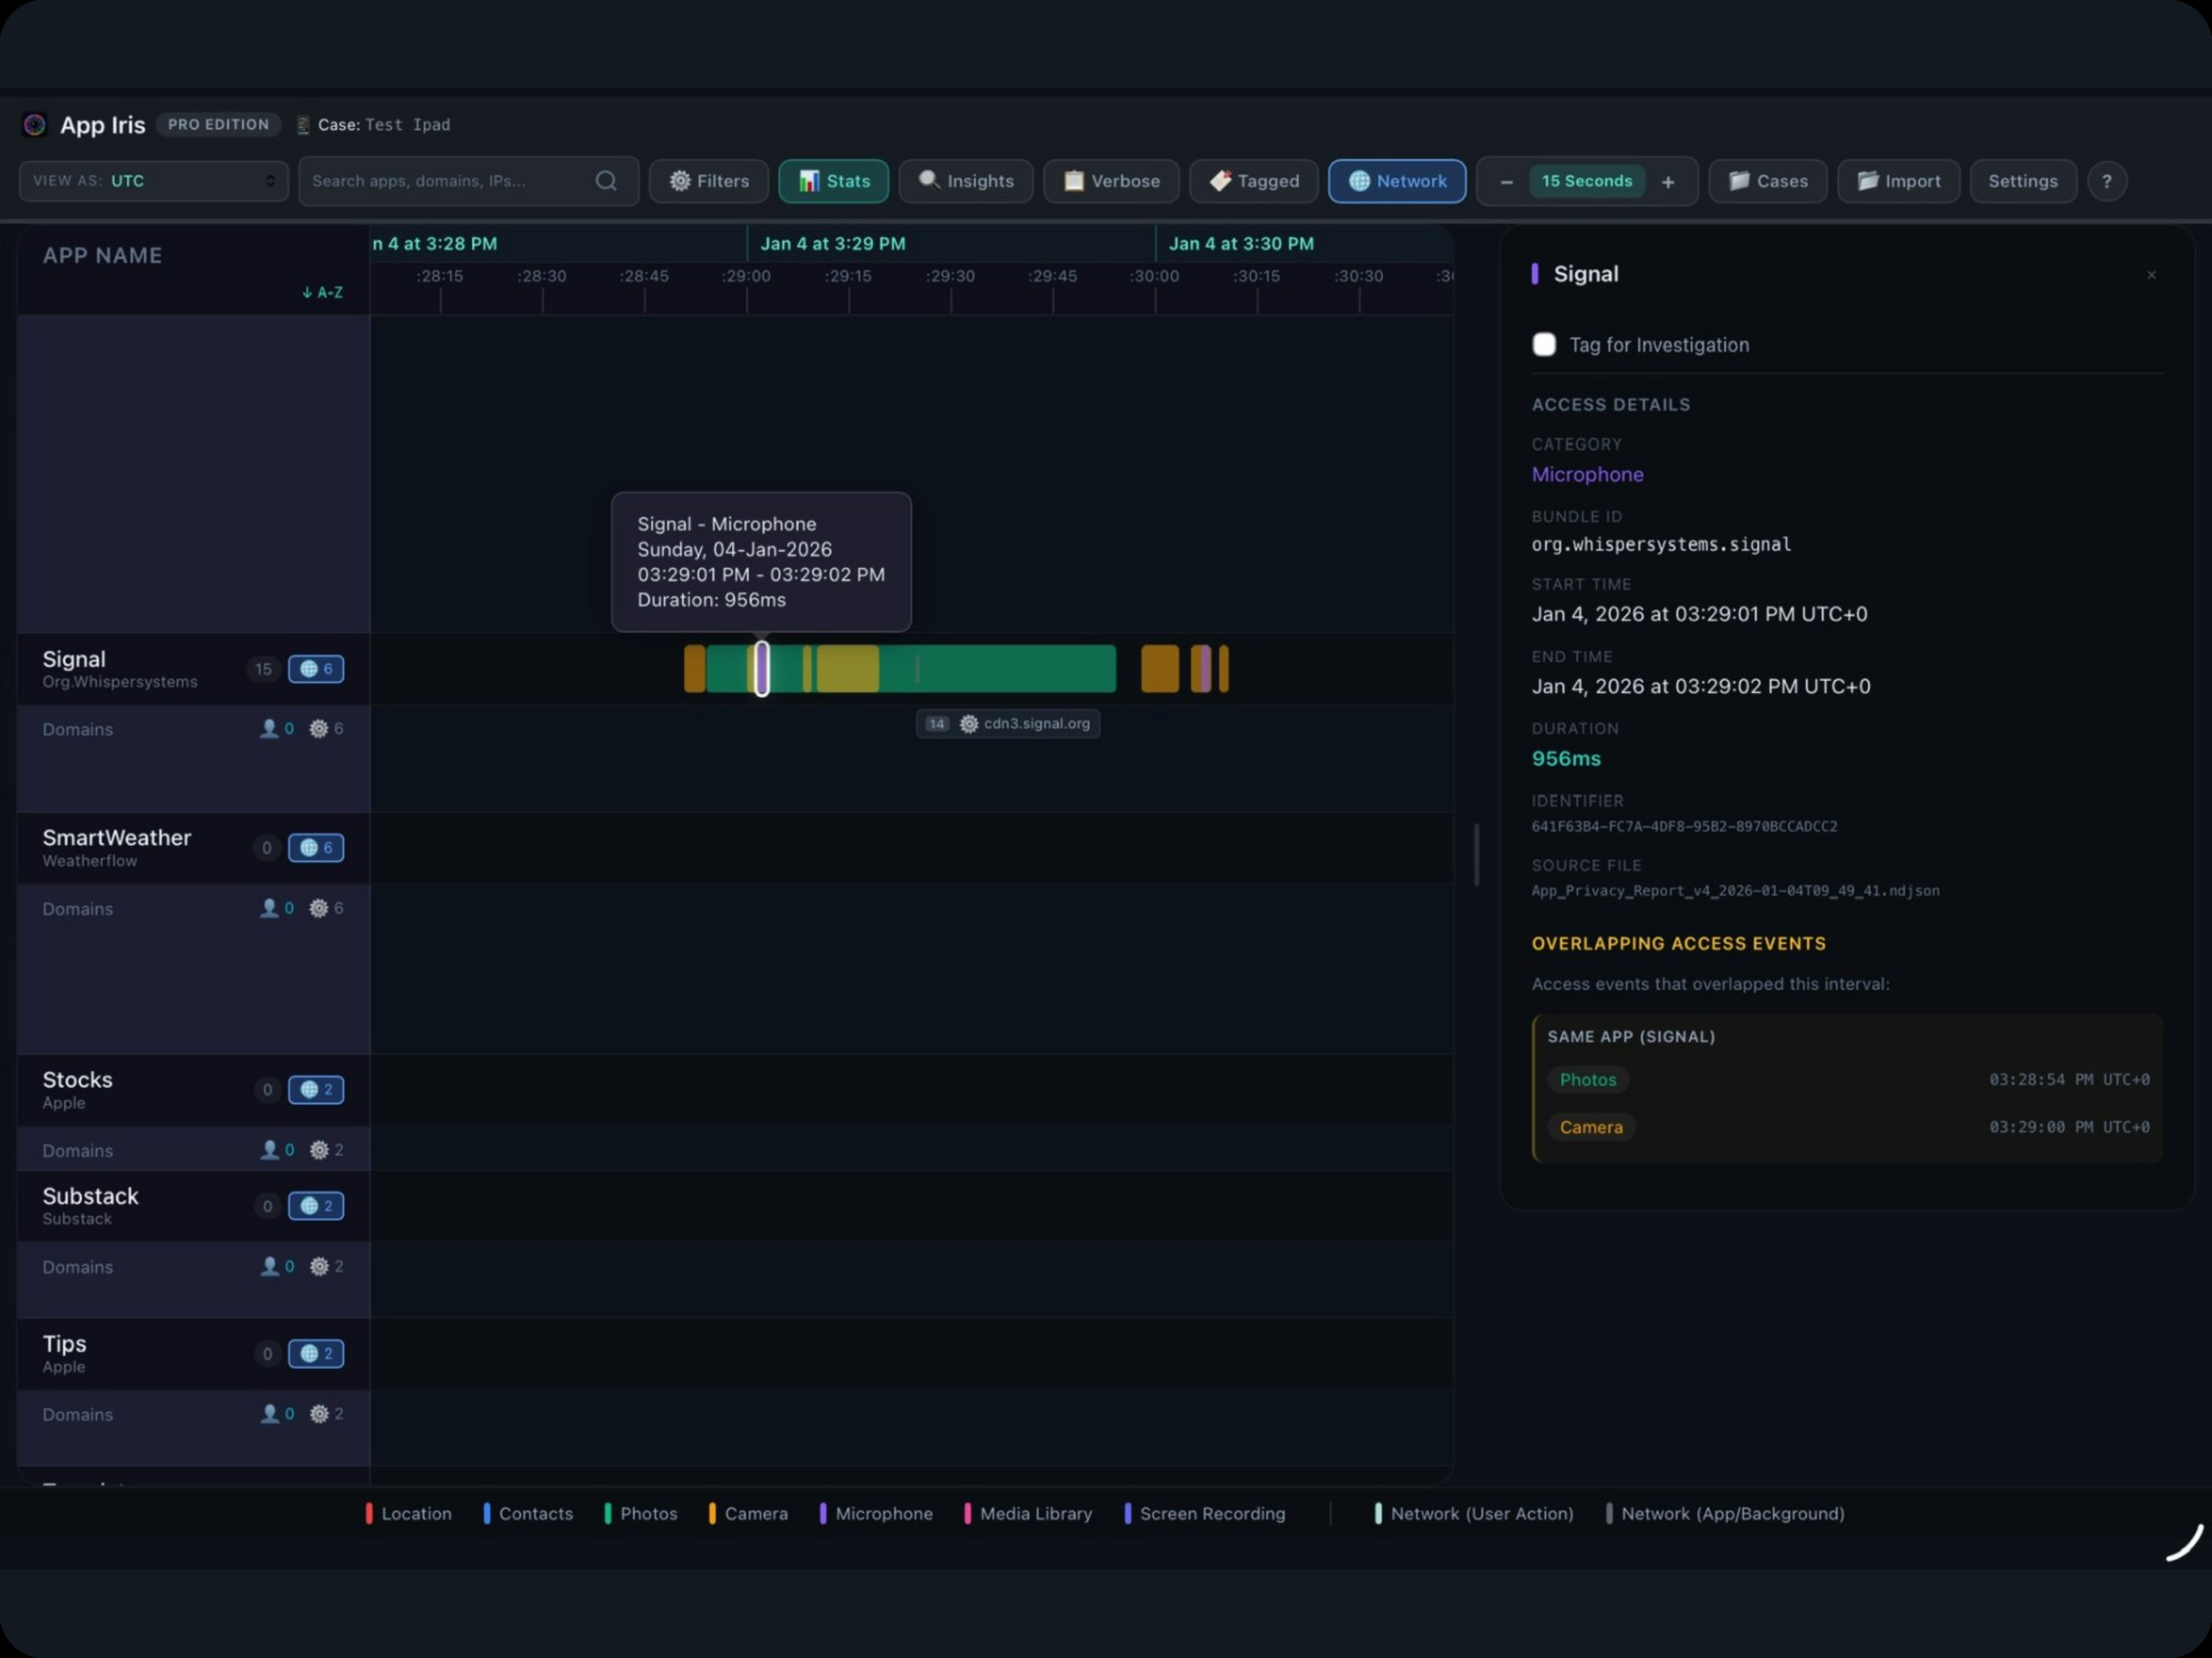Image resolution: width=2212 pixels, height=1658 pixels.
Task: Open Settings
Action: pos(2023,181)
